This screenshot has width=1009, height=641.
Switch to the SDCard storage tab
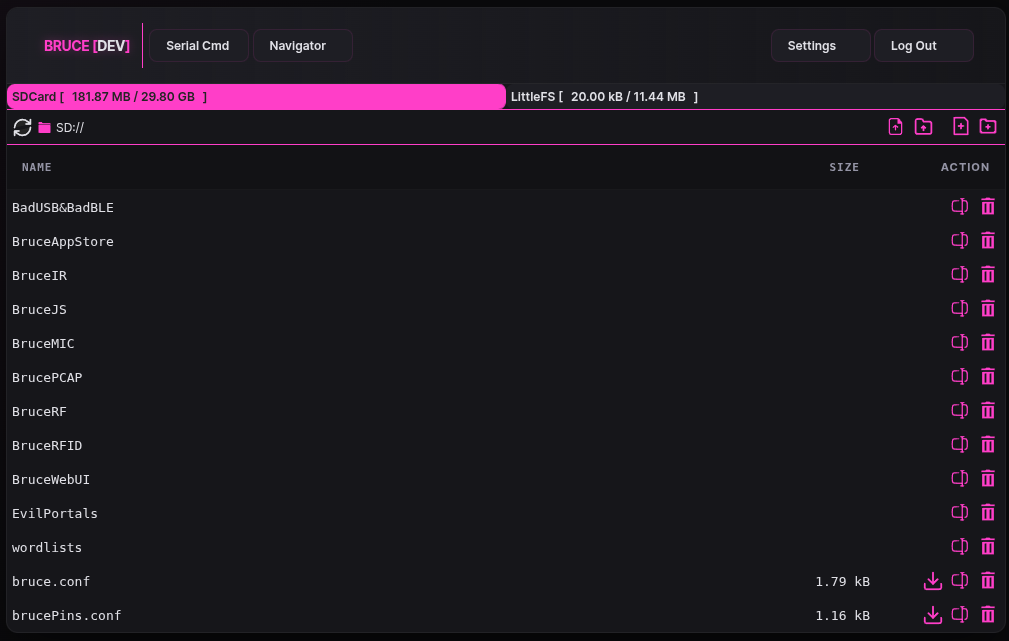(x=256, y=97)
